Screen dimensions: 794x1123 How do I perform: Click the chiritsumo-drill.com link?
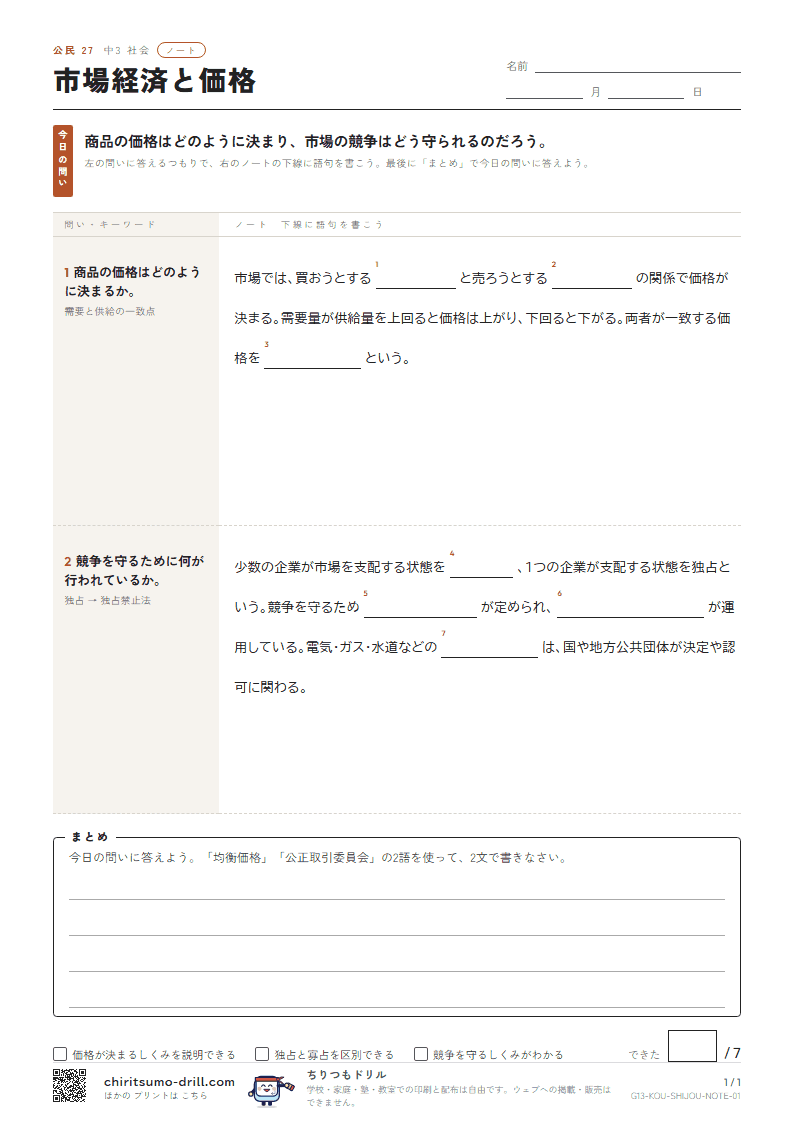pos(169,1081)
